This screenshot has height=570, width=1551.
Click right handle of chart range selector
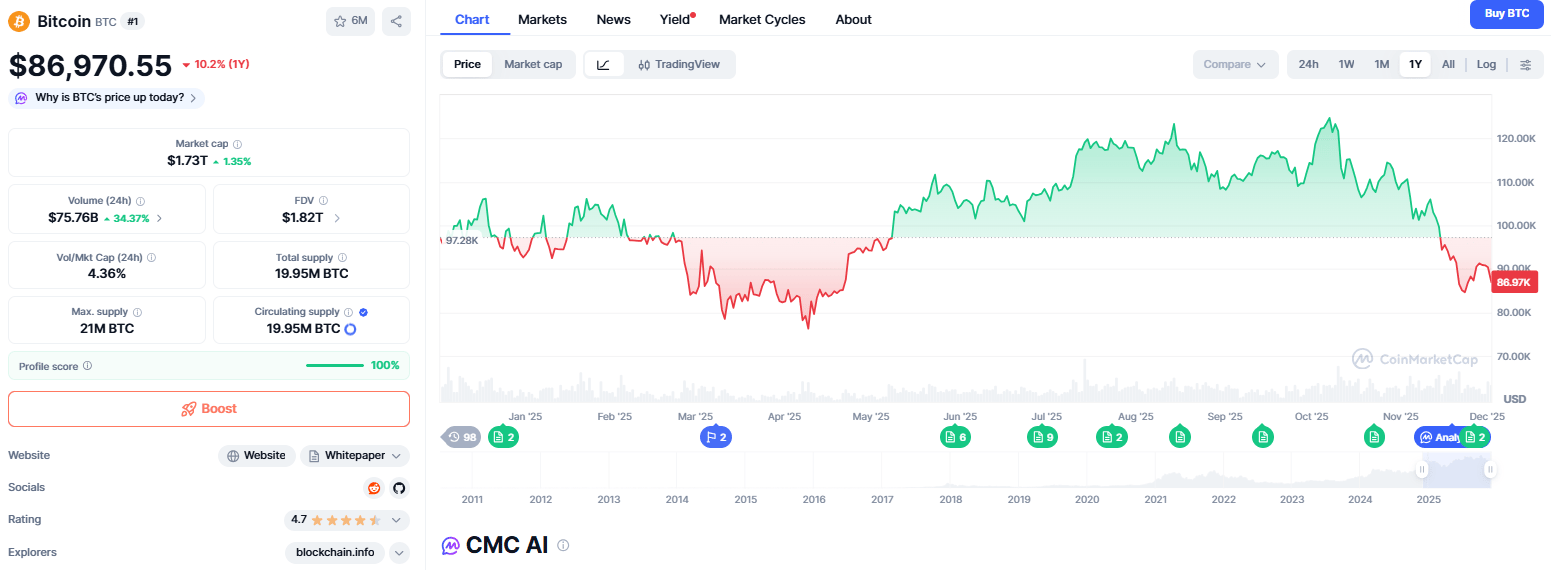pos(1489,469)
